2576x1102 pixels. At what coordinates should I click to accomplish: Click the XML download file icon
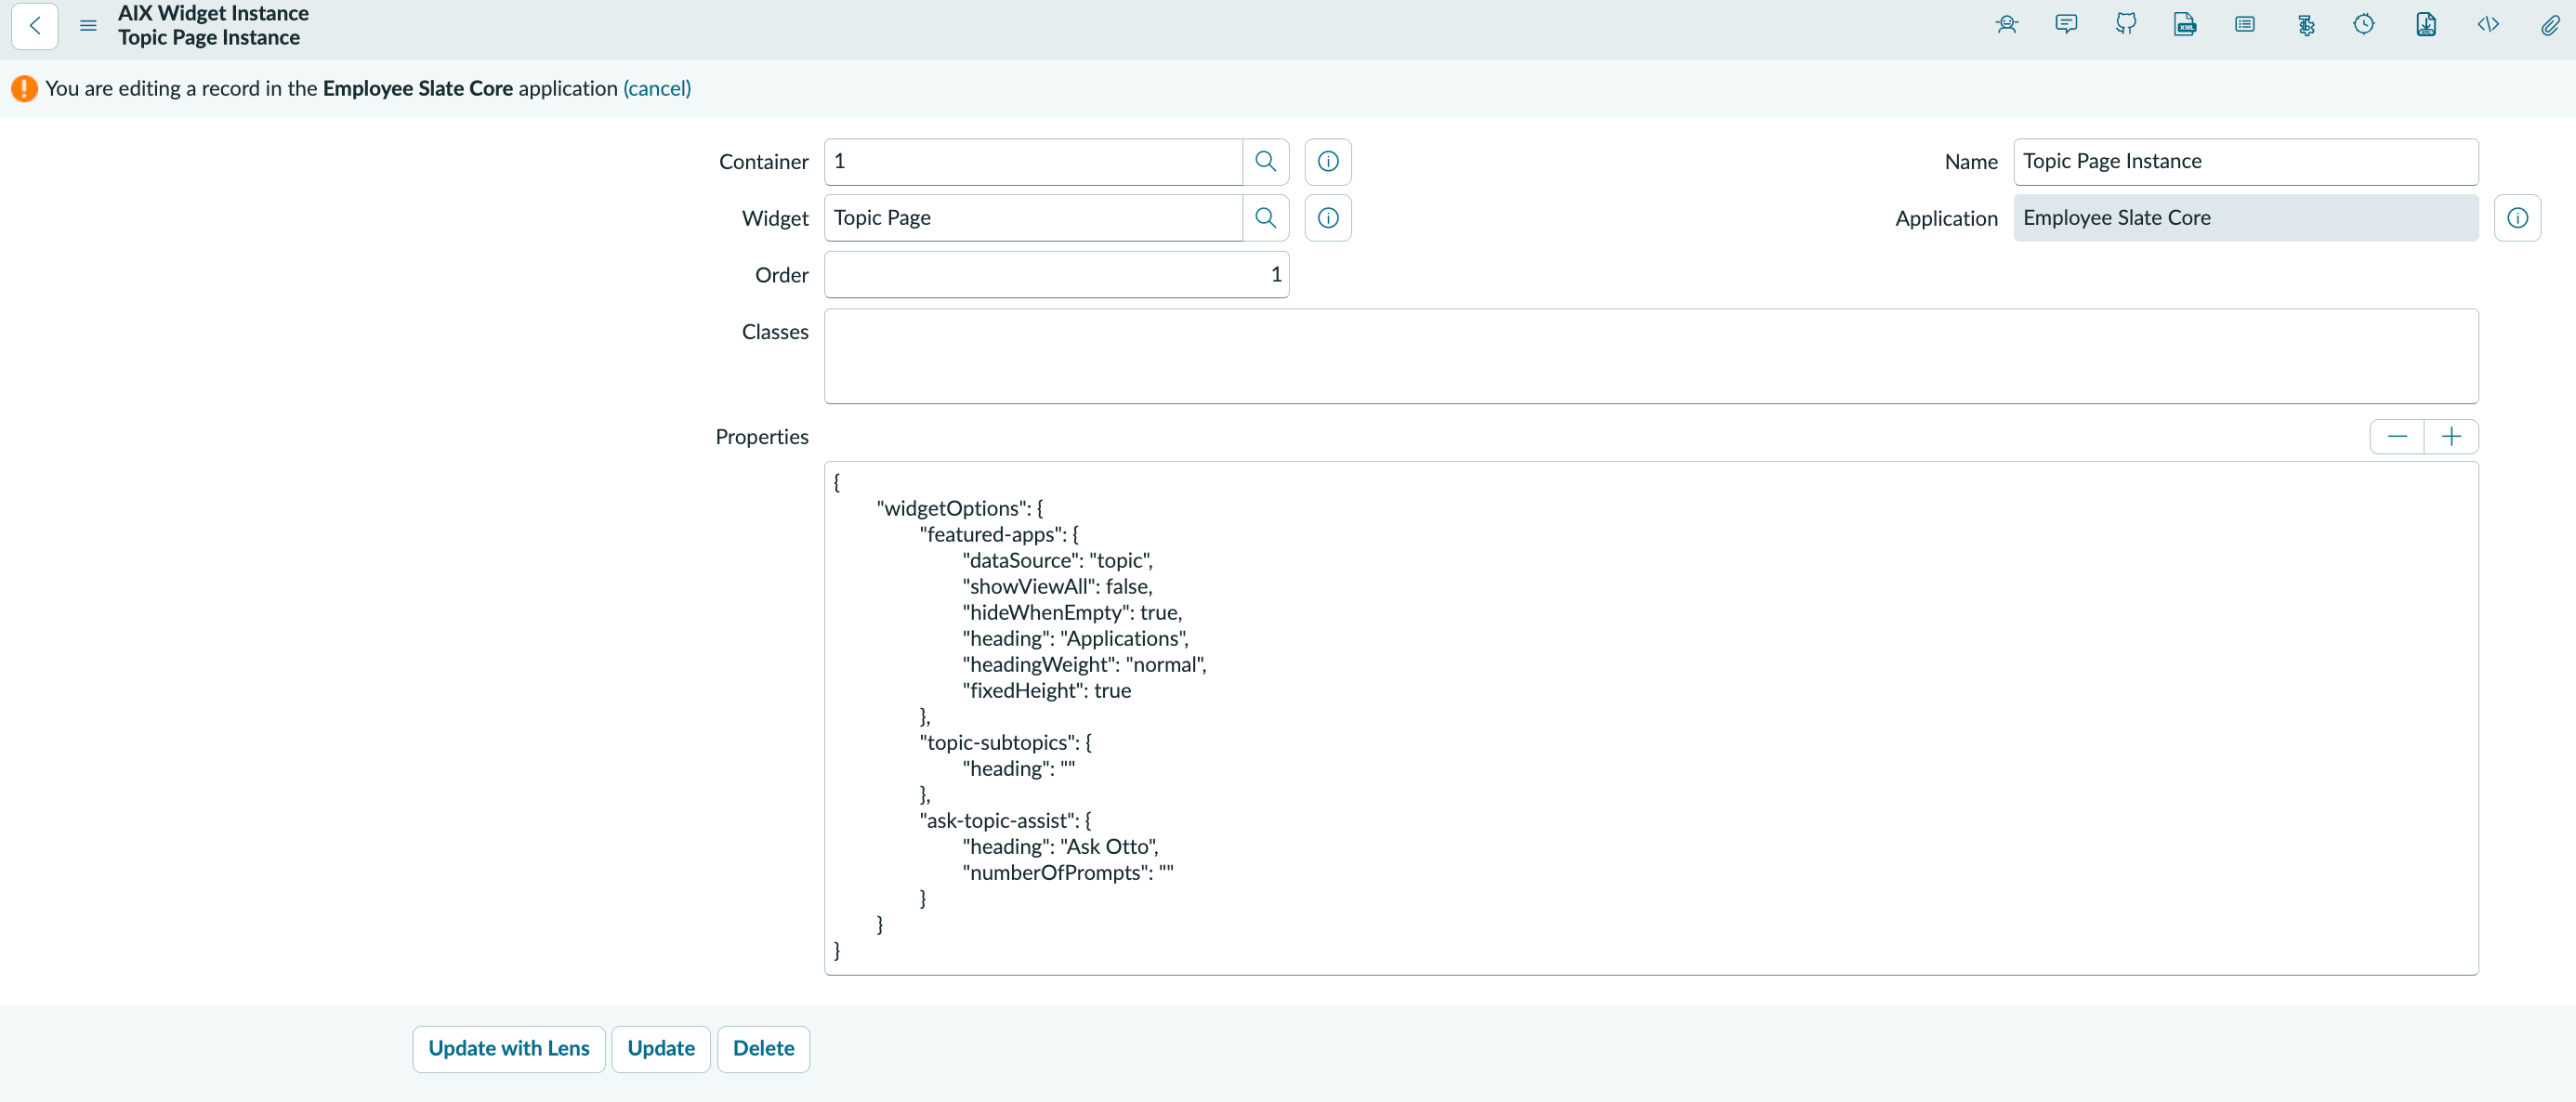pyautogui.click(x=2426, y=25)
